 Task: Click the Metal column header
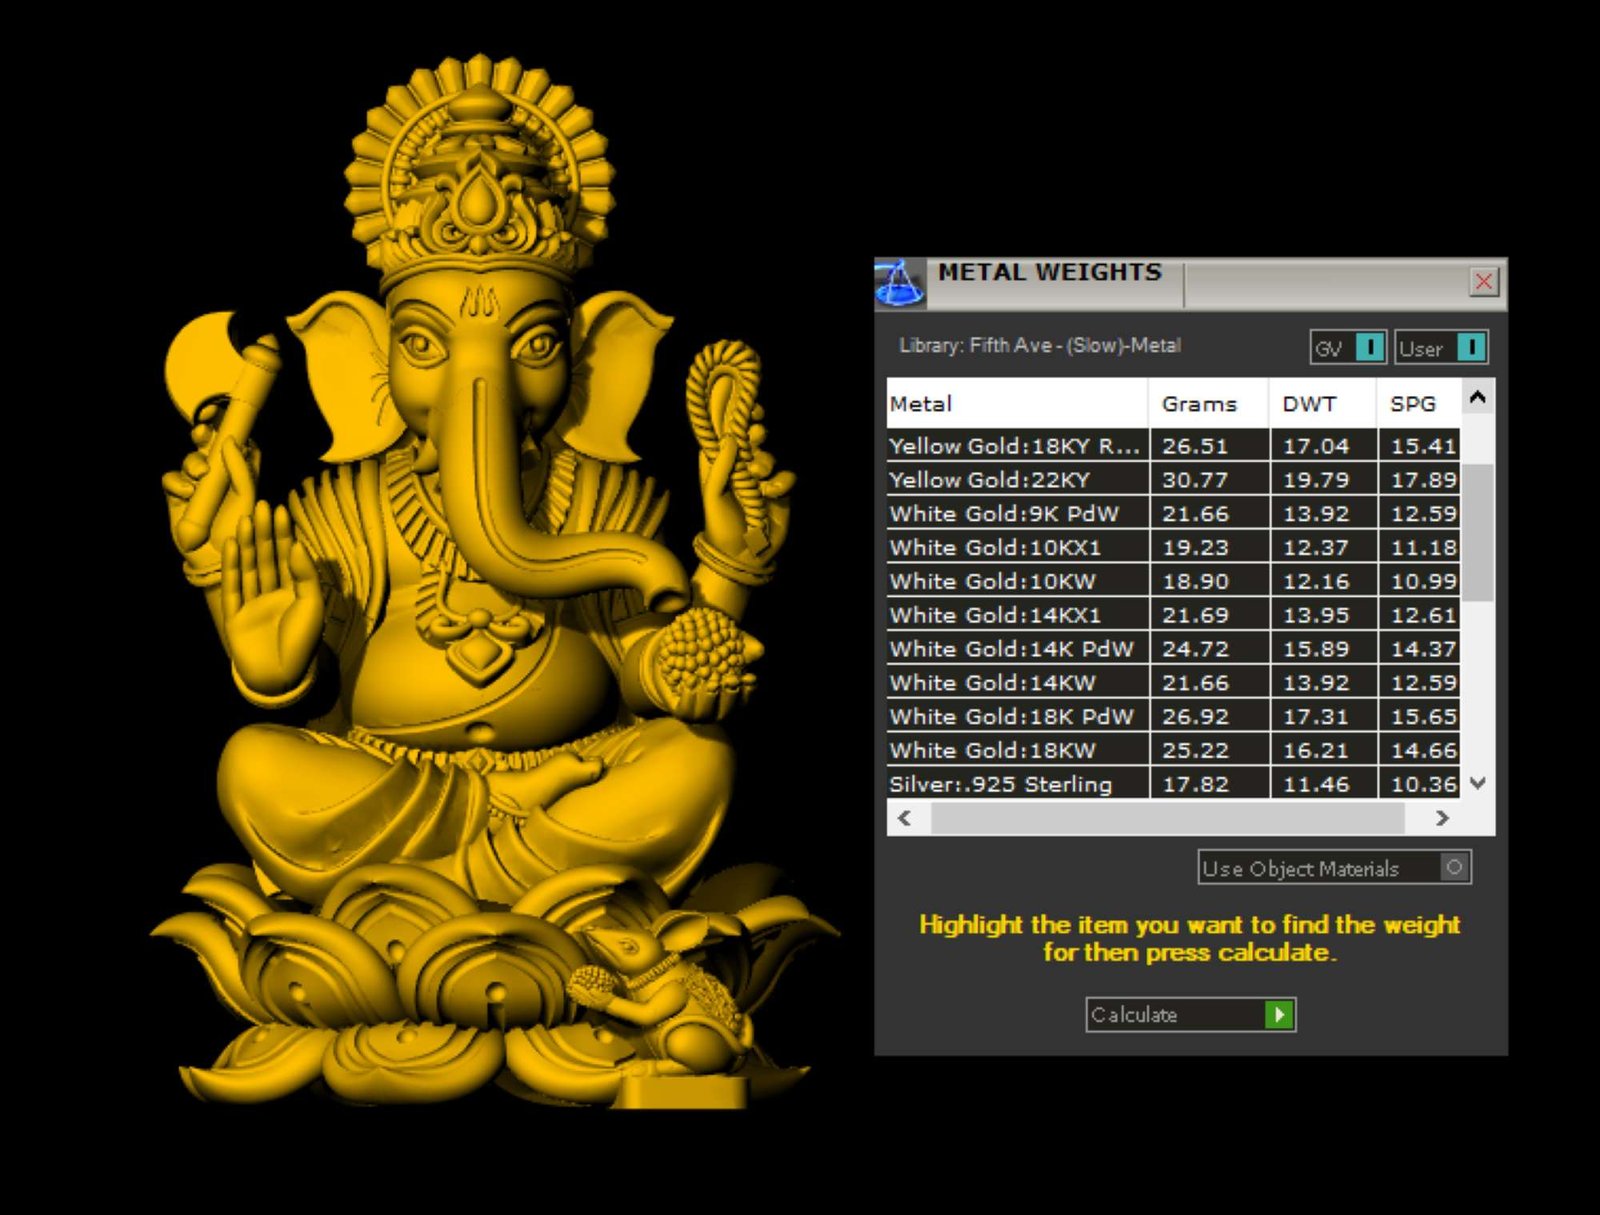(x=1015, y=404)
